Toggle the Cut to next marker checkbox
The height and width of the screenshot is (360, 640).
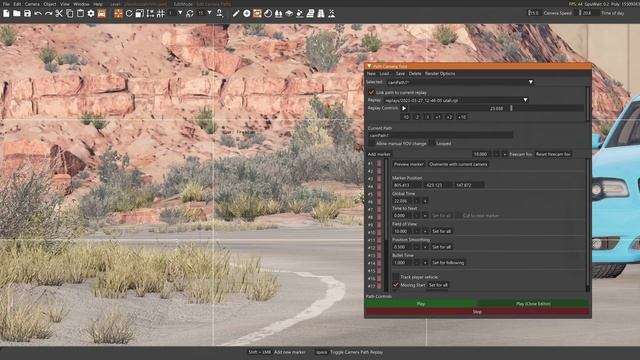(x=458, y=216)
